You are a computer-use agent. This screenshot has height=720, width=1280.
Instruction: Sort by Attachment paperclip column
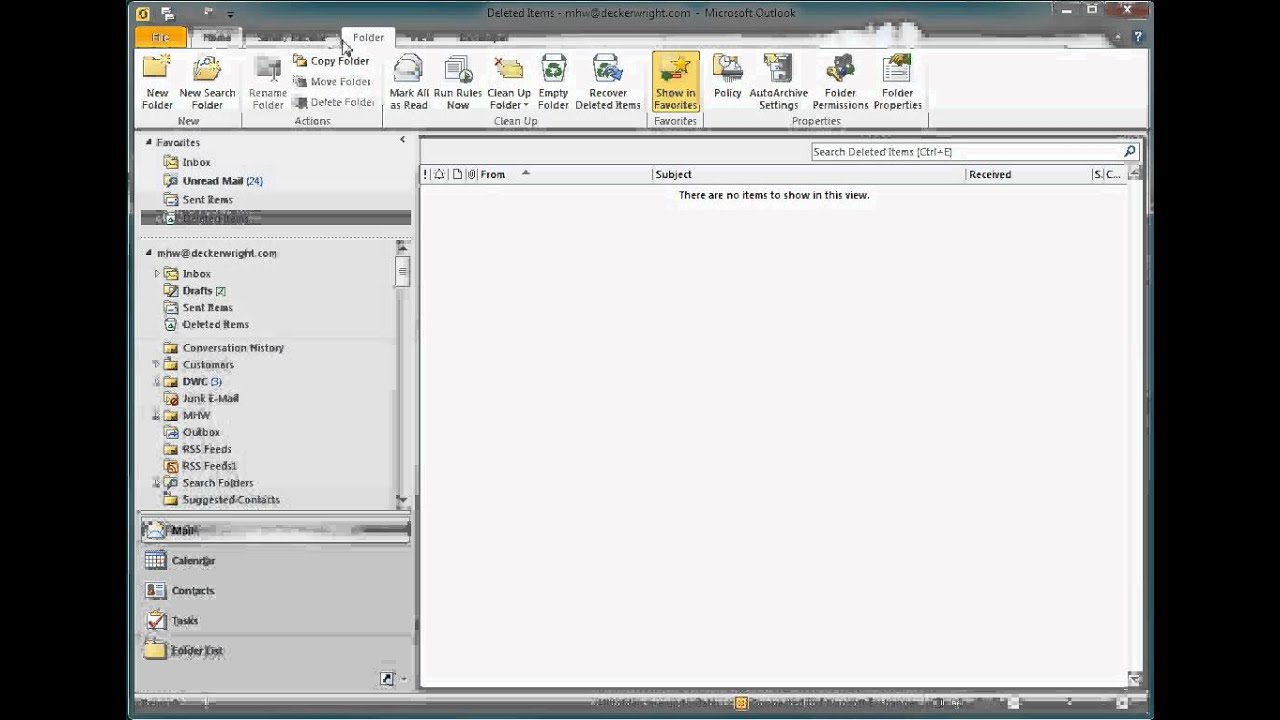coord(471,174)
